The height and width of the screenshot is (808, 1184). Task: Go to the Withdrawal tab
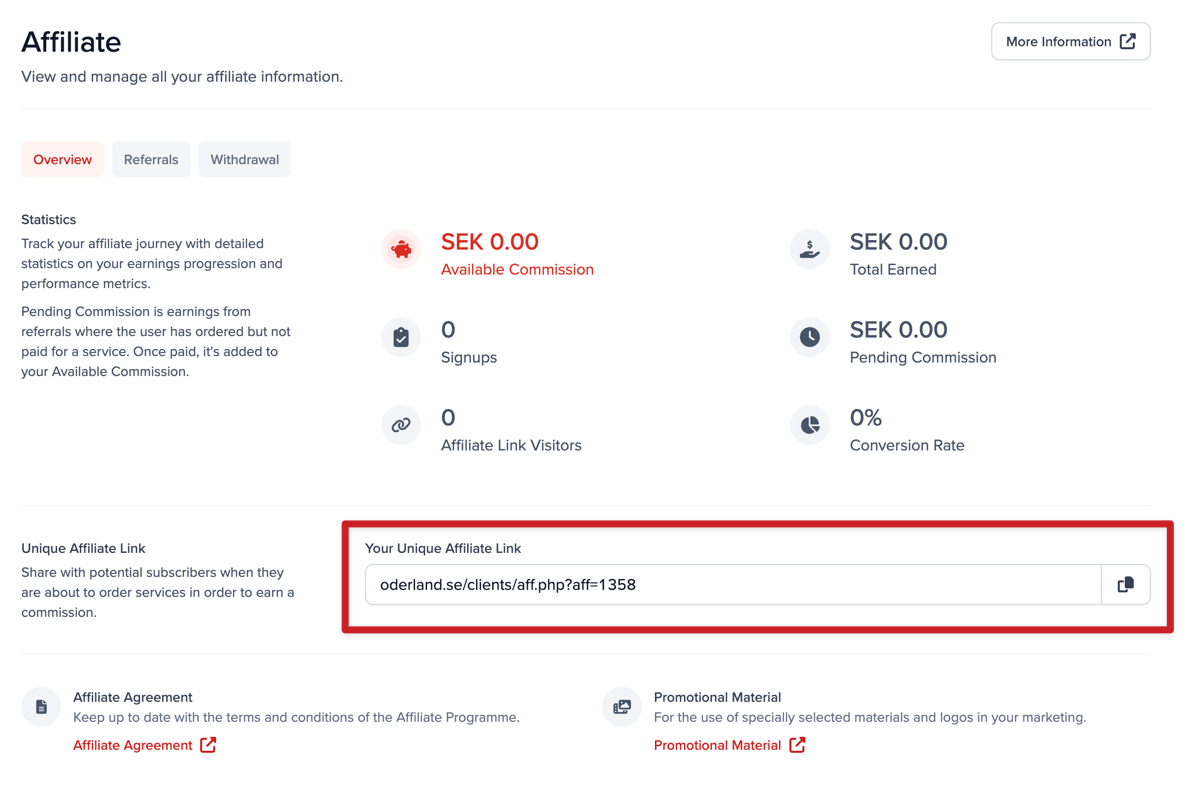[244, 160]
